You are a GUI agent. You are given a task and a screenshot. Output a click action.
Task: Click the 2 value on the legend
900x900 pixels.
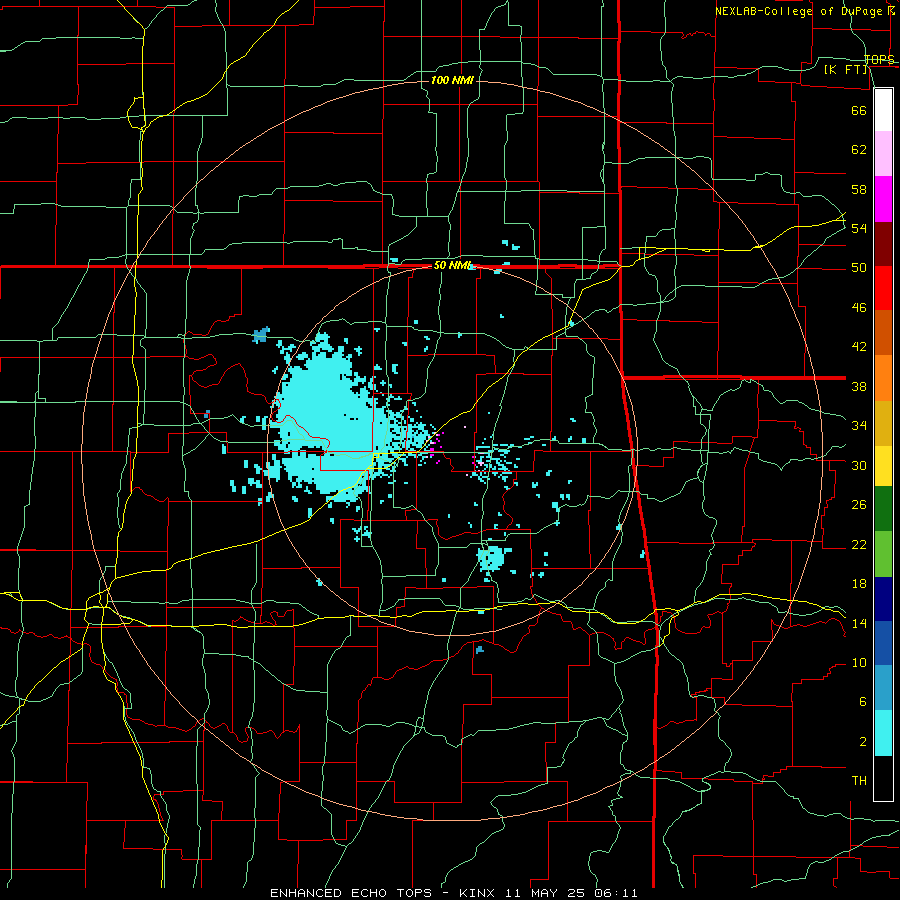coord(862,742)
